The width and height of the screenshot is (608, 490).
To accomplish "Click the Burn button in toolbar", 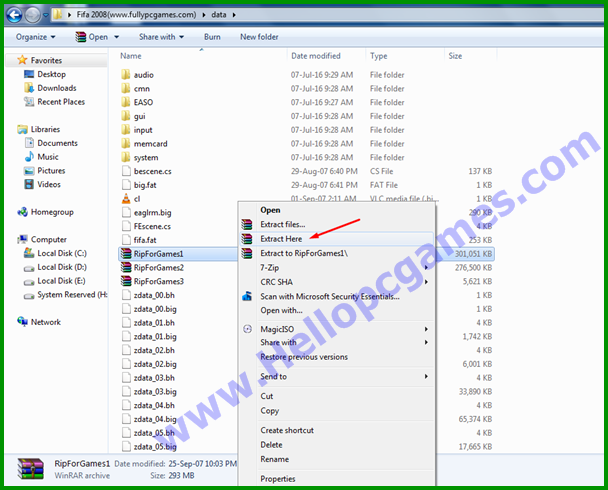I will click(x=212, y=37).
